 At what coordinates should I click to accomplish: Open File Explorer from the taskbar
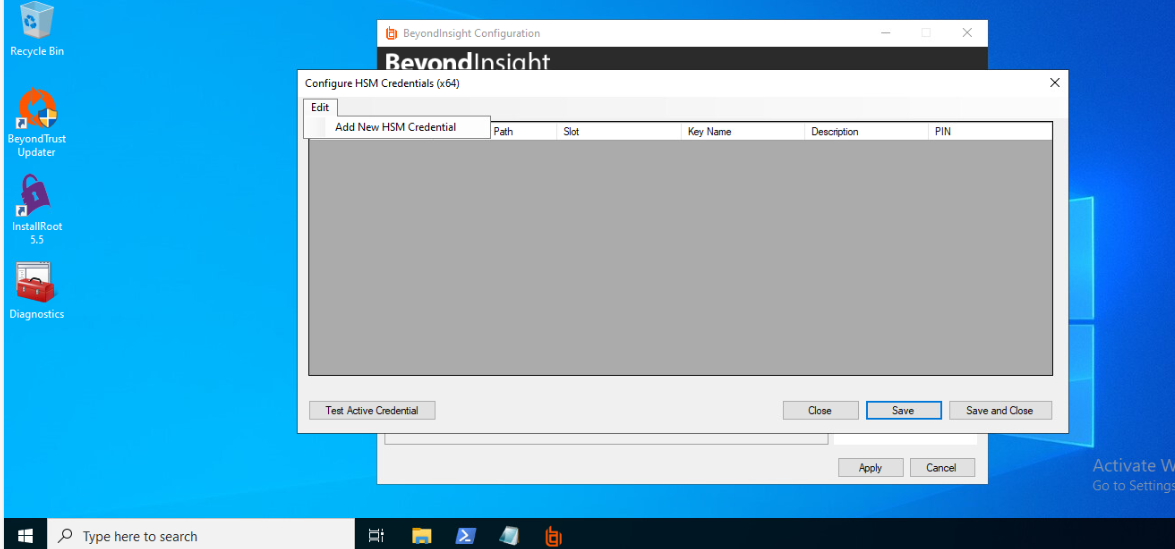click(x=422, y=536)
